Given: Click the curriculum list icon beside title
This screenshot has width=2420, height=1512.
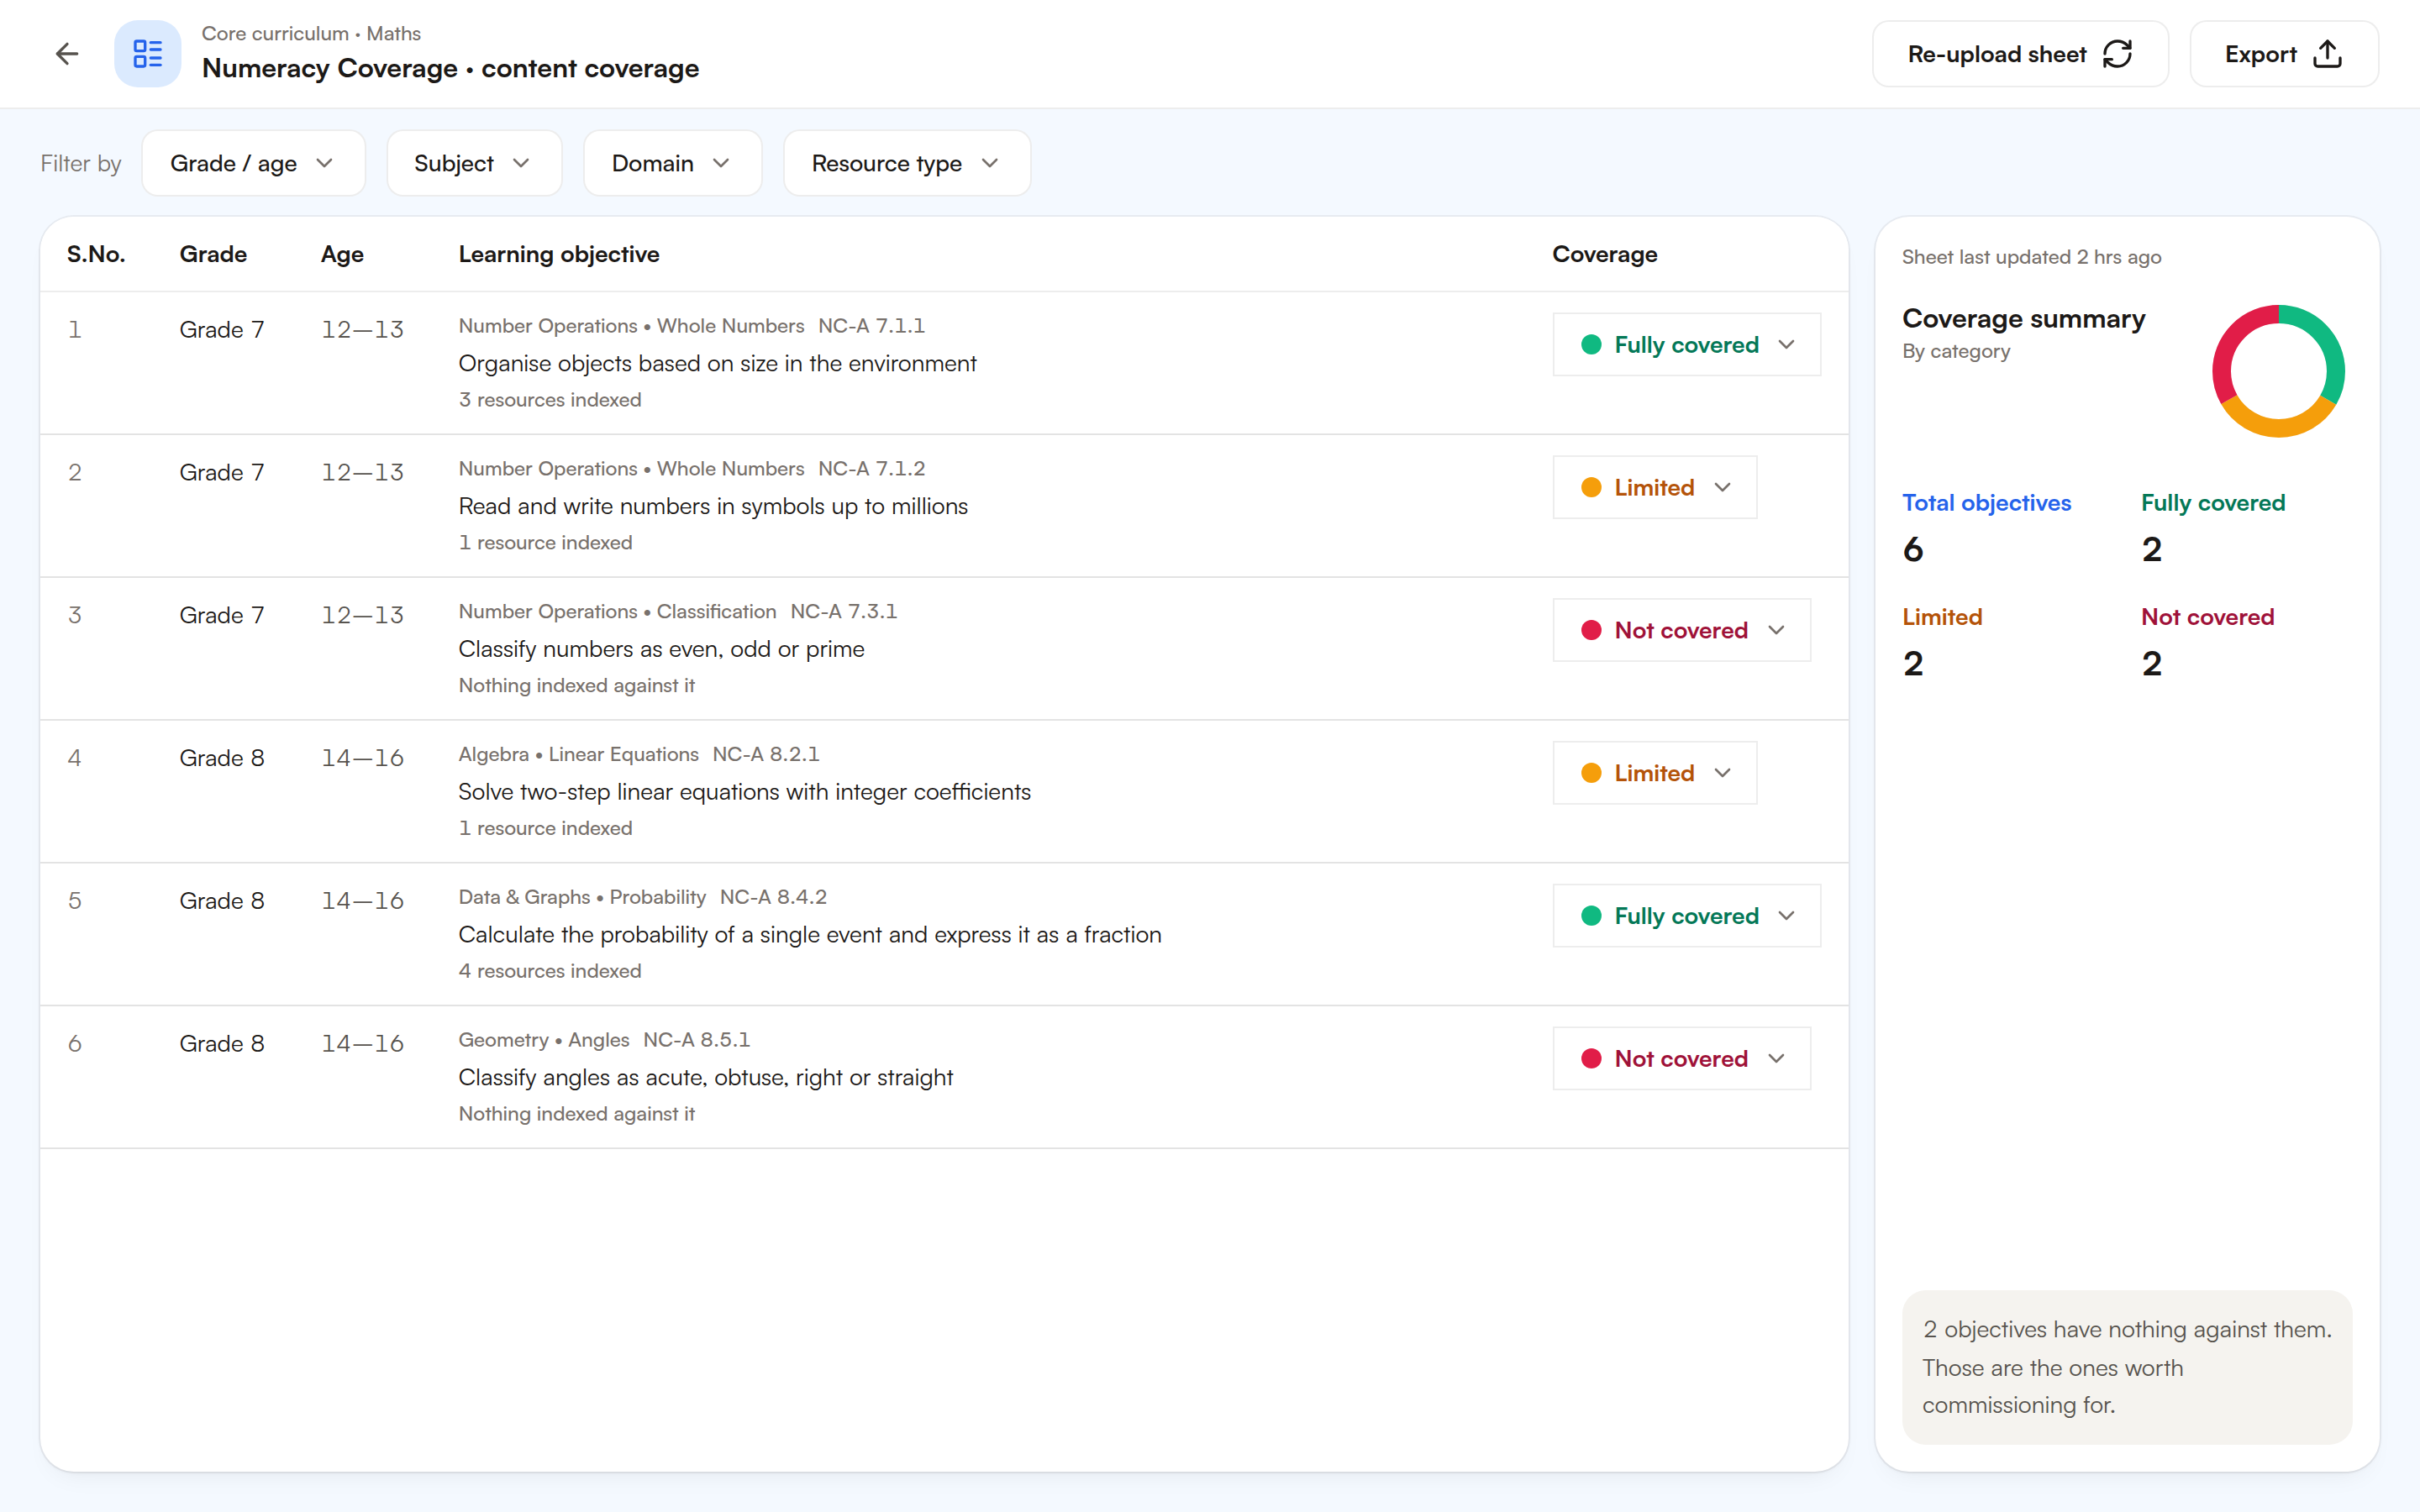Looking at the screenshot, I should point(148,54).
